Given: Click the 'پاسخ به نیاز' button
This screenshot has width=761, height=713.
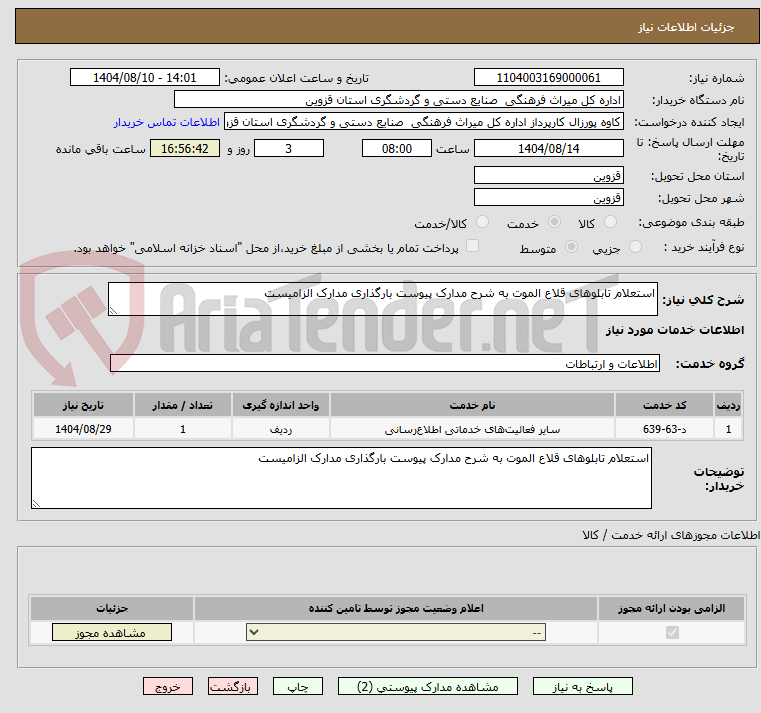Looking at the screenshot, I should [583, 687].
